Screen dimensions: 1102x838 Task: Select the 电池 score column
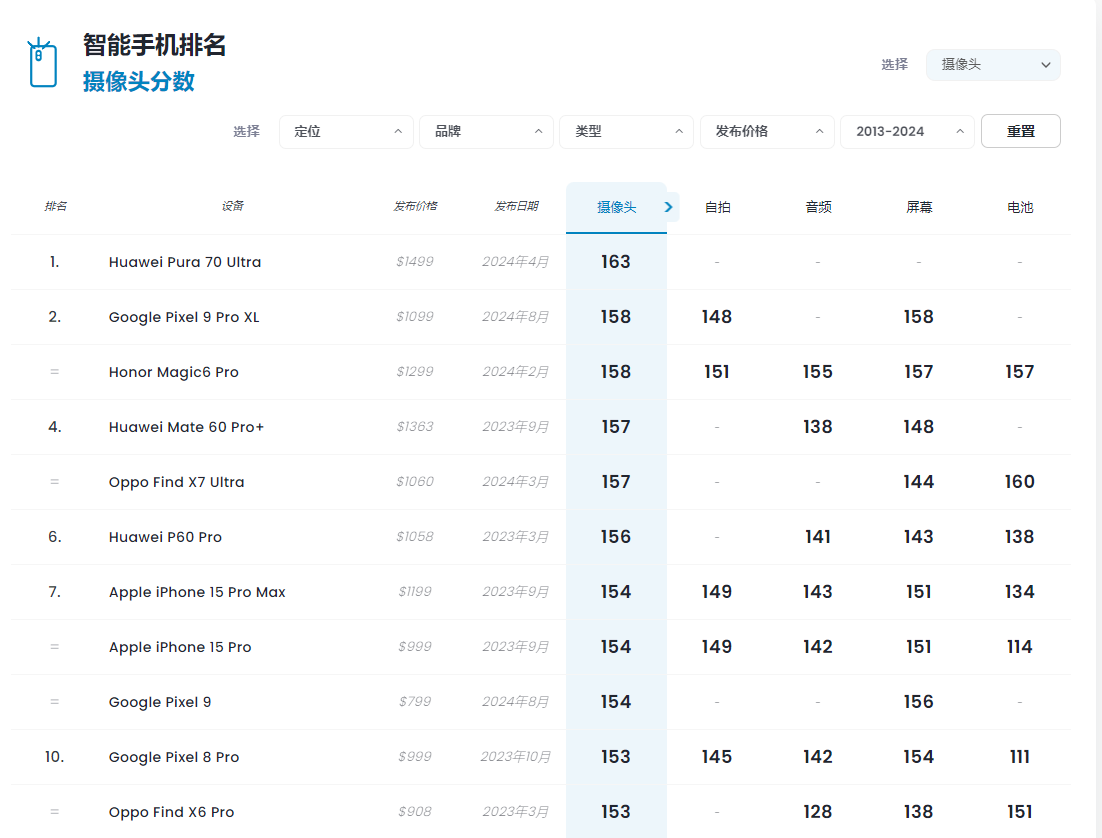pos(1019,208)
